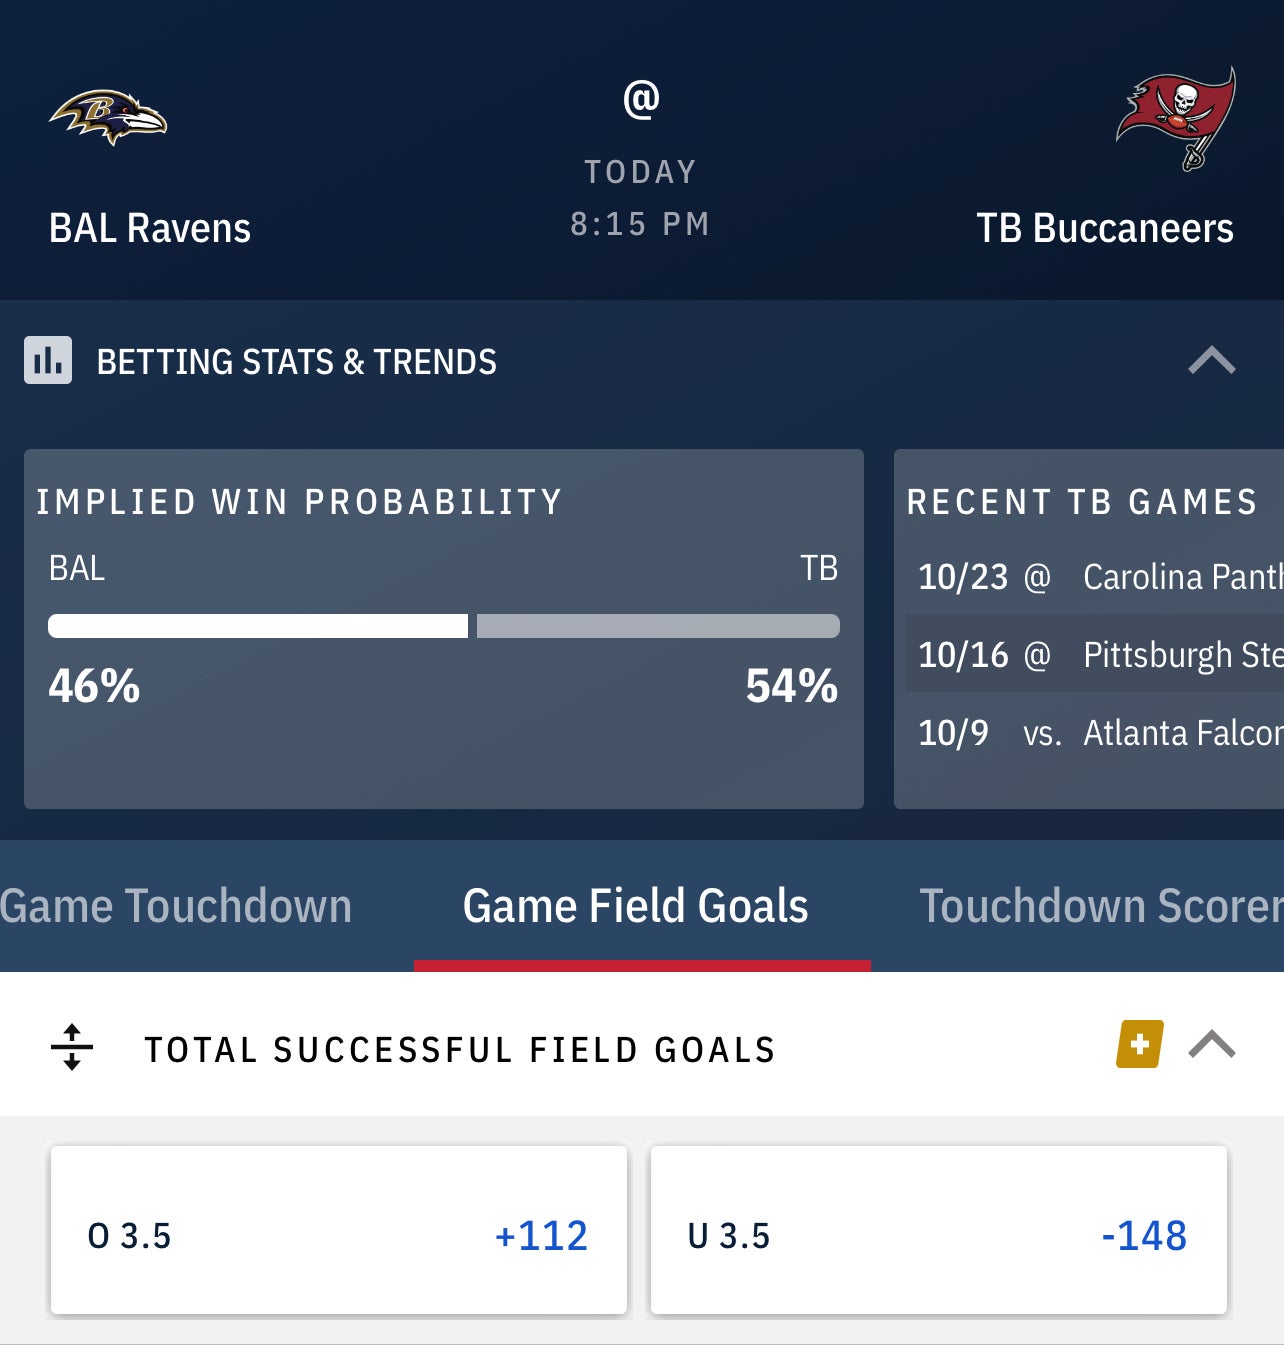Collapse Total Successful Field Goals market
Image resolution: width=1284 pixels, height=1347 pixels.
click(x=1211, y=1045)
